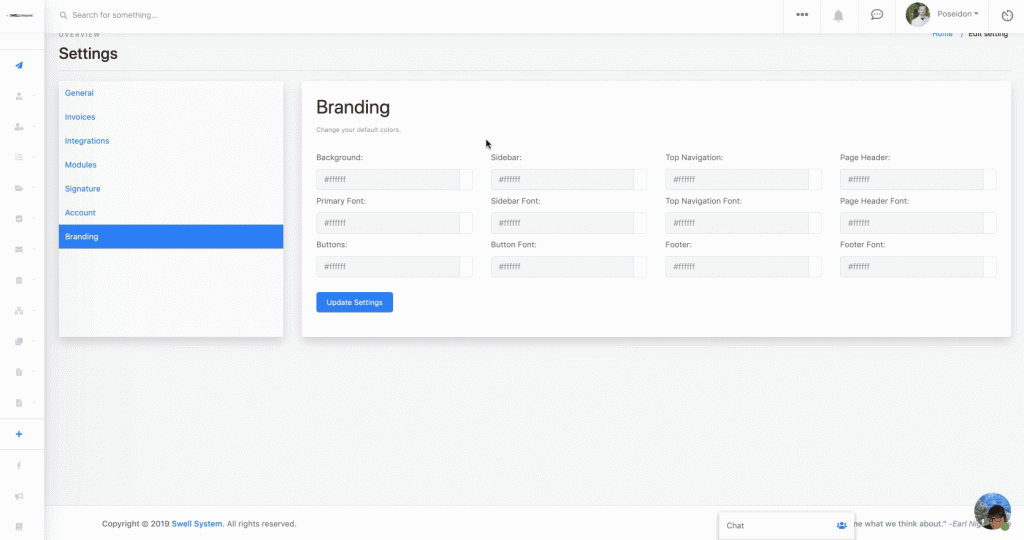Click the Sidebar color swatch
The height and width of the screenshot is (540, 1024).
(640, 180)
